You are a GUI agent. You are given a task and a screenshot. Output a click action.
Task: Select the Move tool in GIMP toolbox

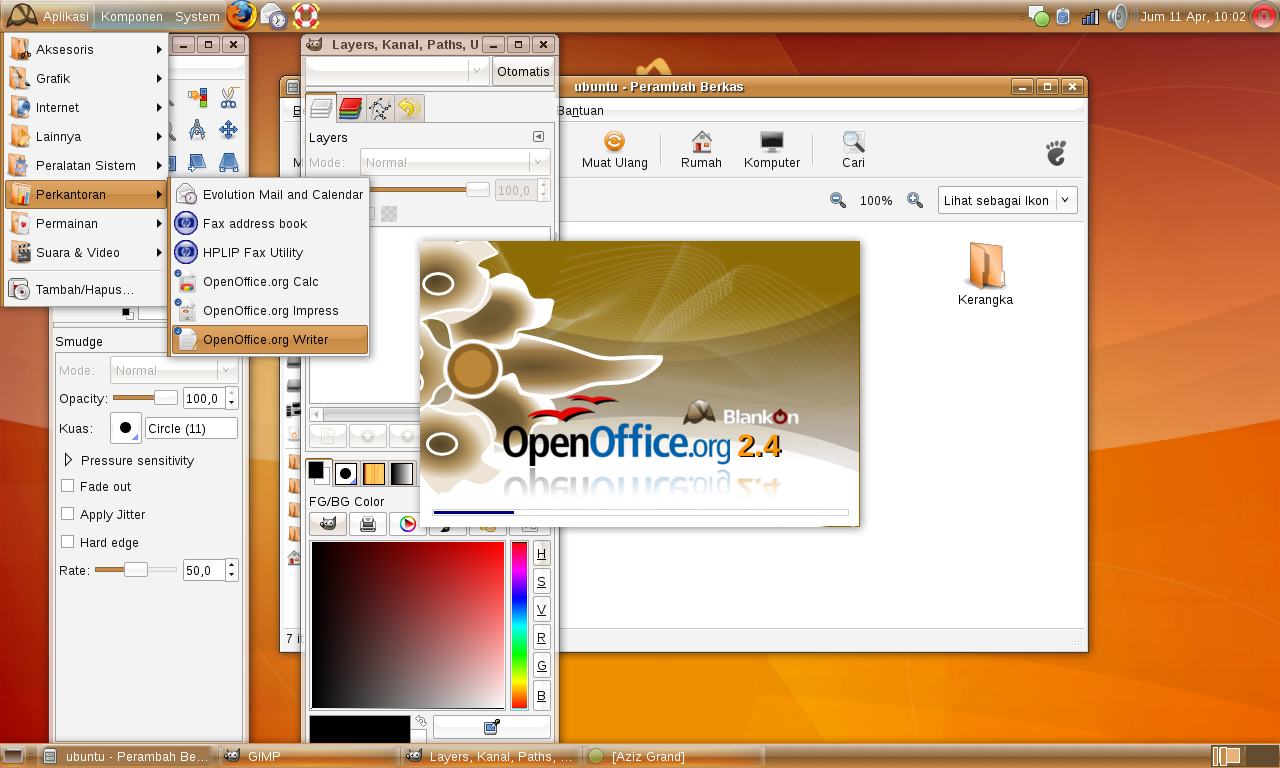tap(228, 129)
